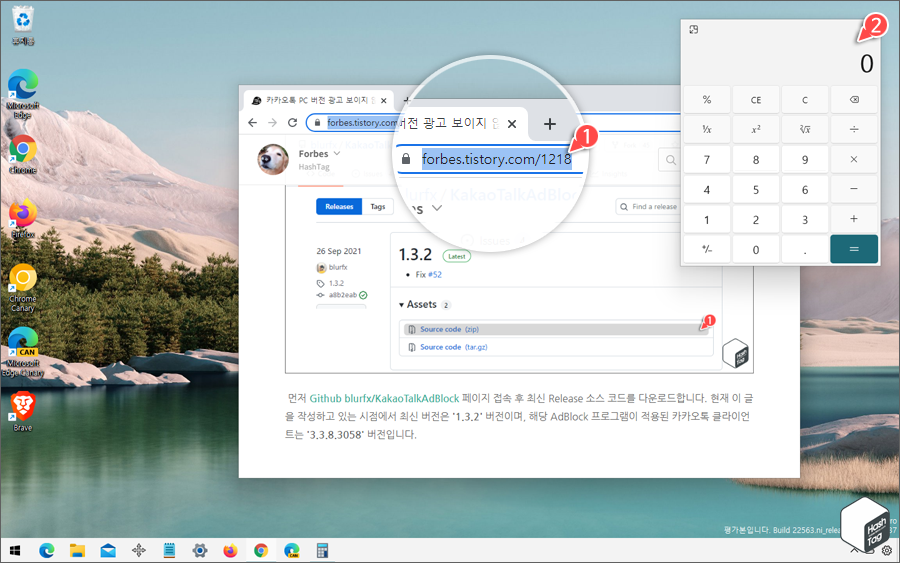900x563 pixels.
Task: Select the Chrome Canary desktop shortcut
Action: pyautogui.click(x=23, y=288)
